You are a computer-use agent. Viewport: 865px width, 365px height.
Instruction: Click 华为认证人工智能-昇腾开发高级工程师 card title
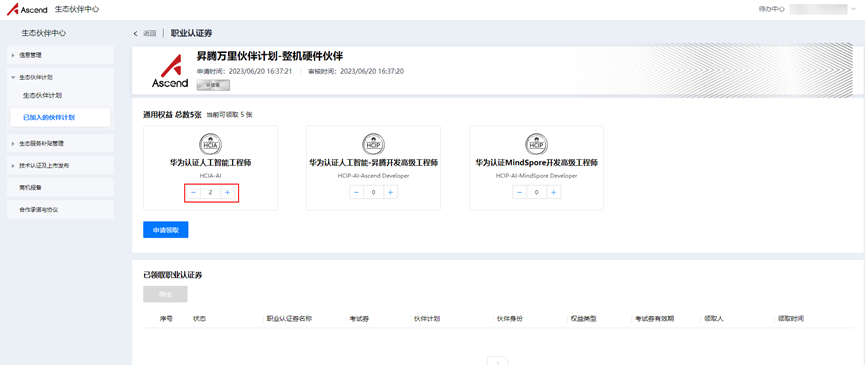[x=373, y=163]
